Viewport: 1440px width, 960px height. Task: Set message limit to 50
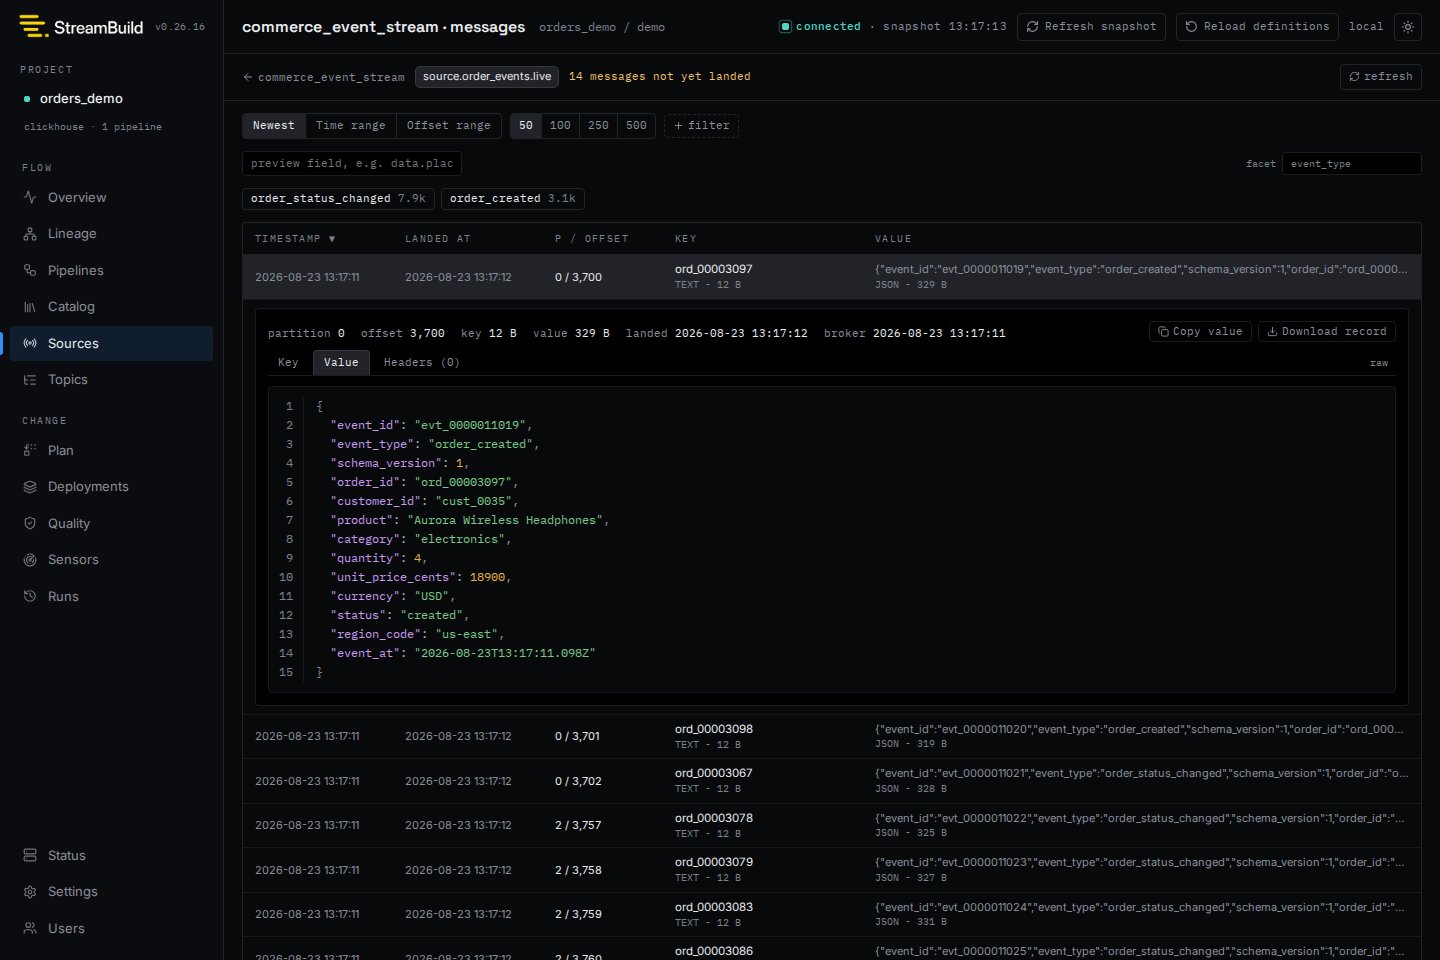coord(526,125)
